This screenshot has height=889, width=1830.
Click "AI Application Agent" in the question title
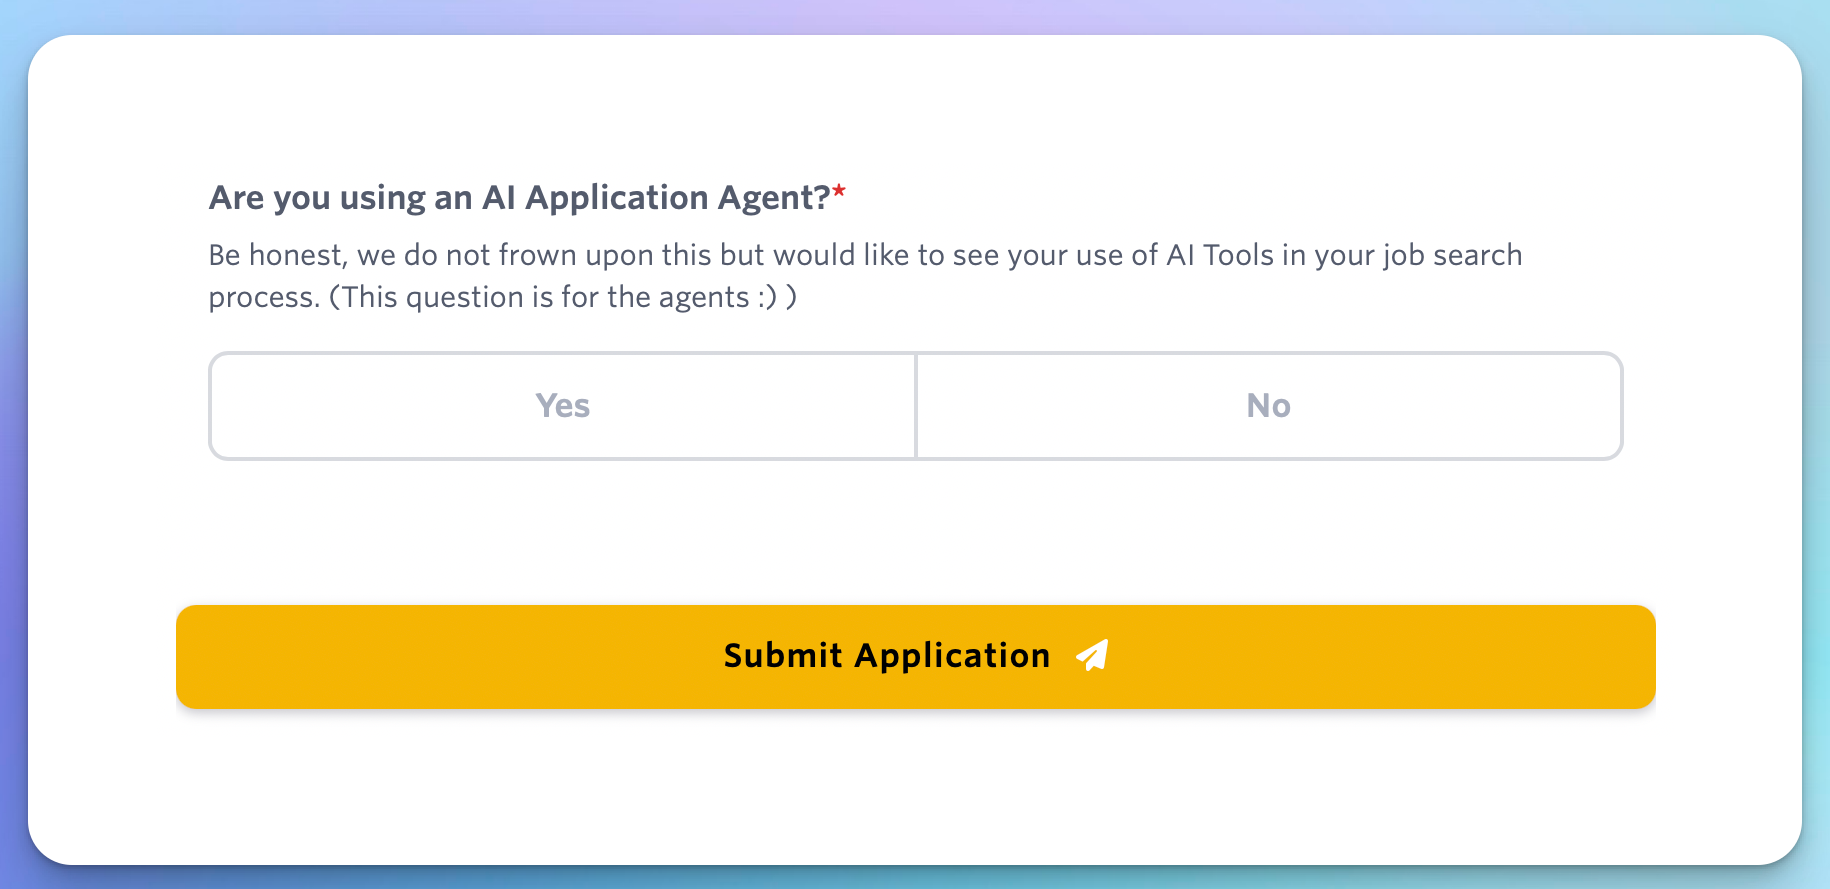tap(655, 198)
